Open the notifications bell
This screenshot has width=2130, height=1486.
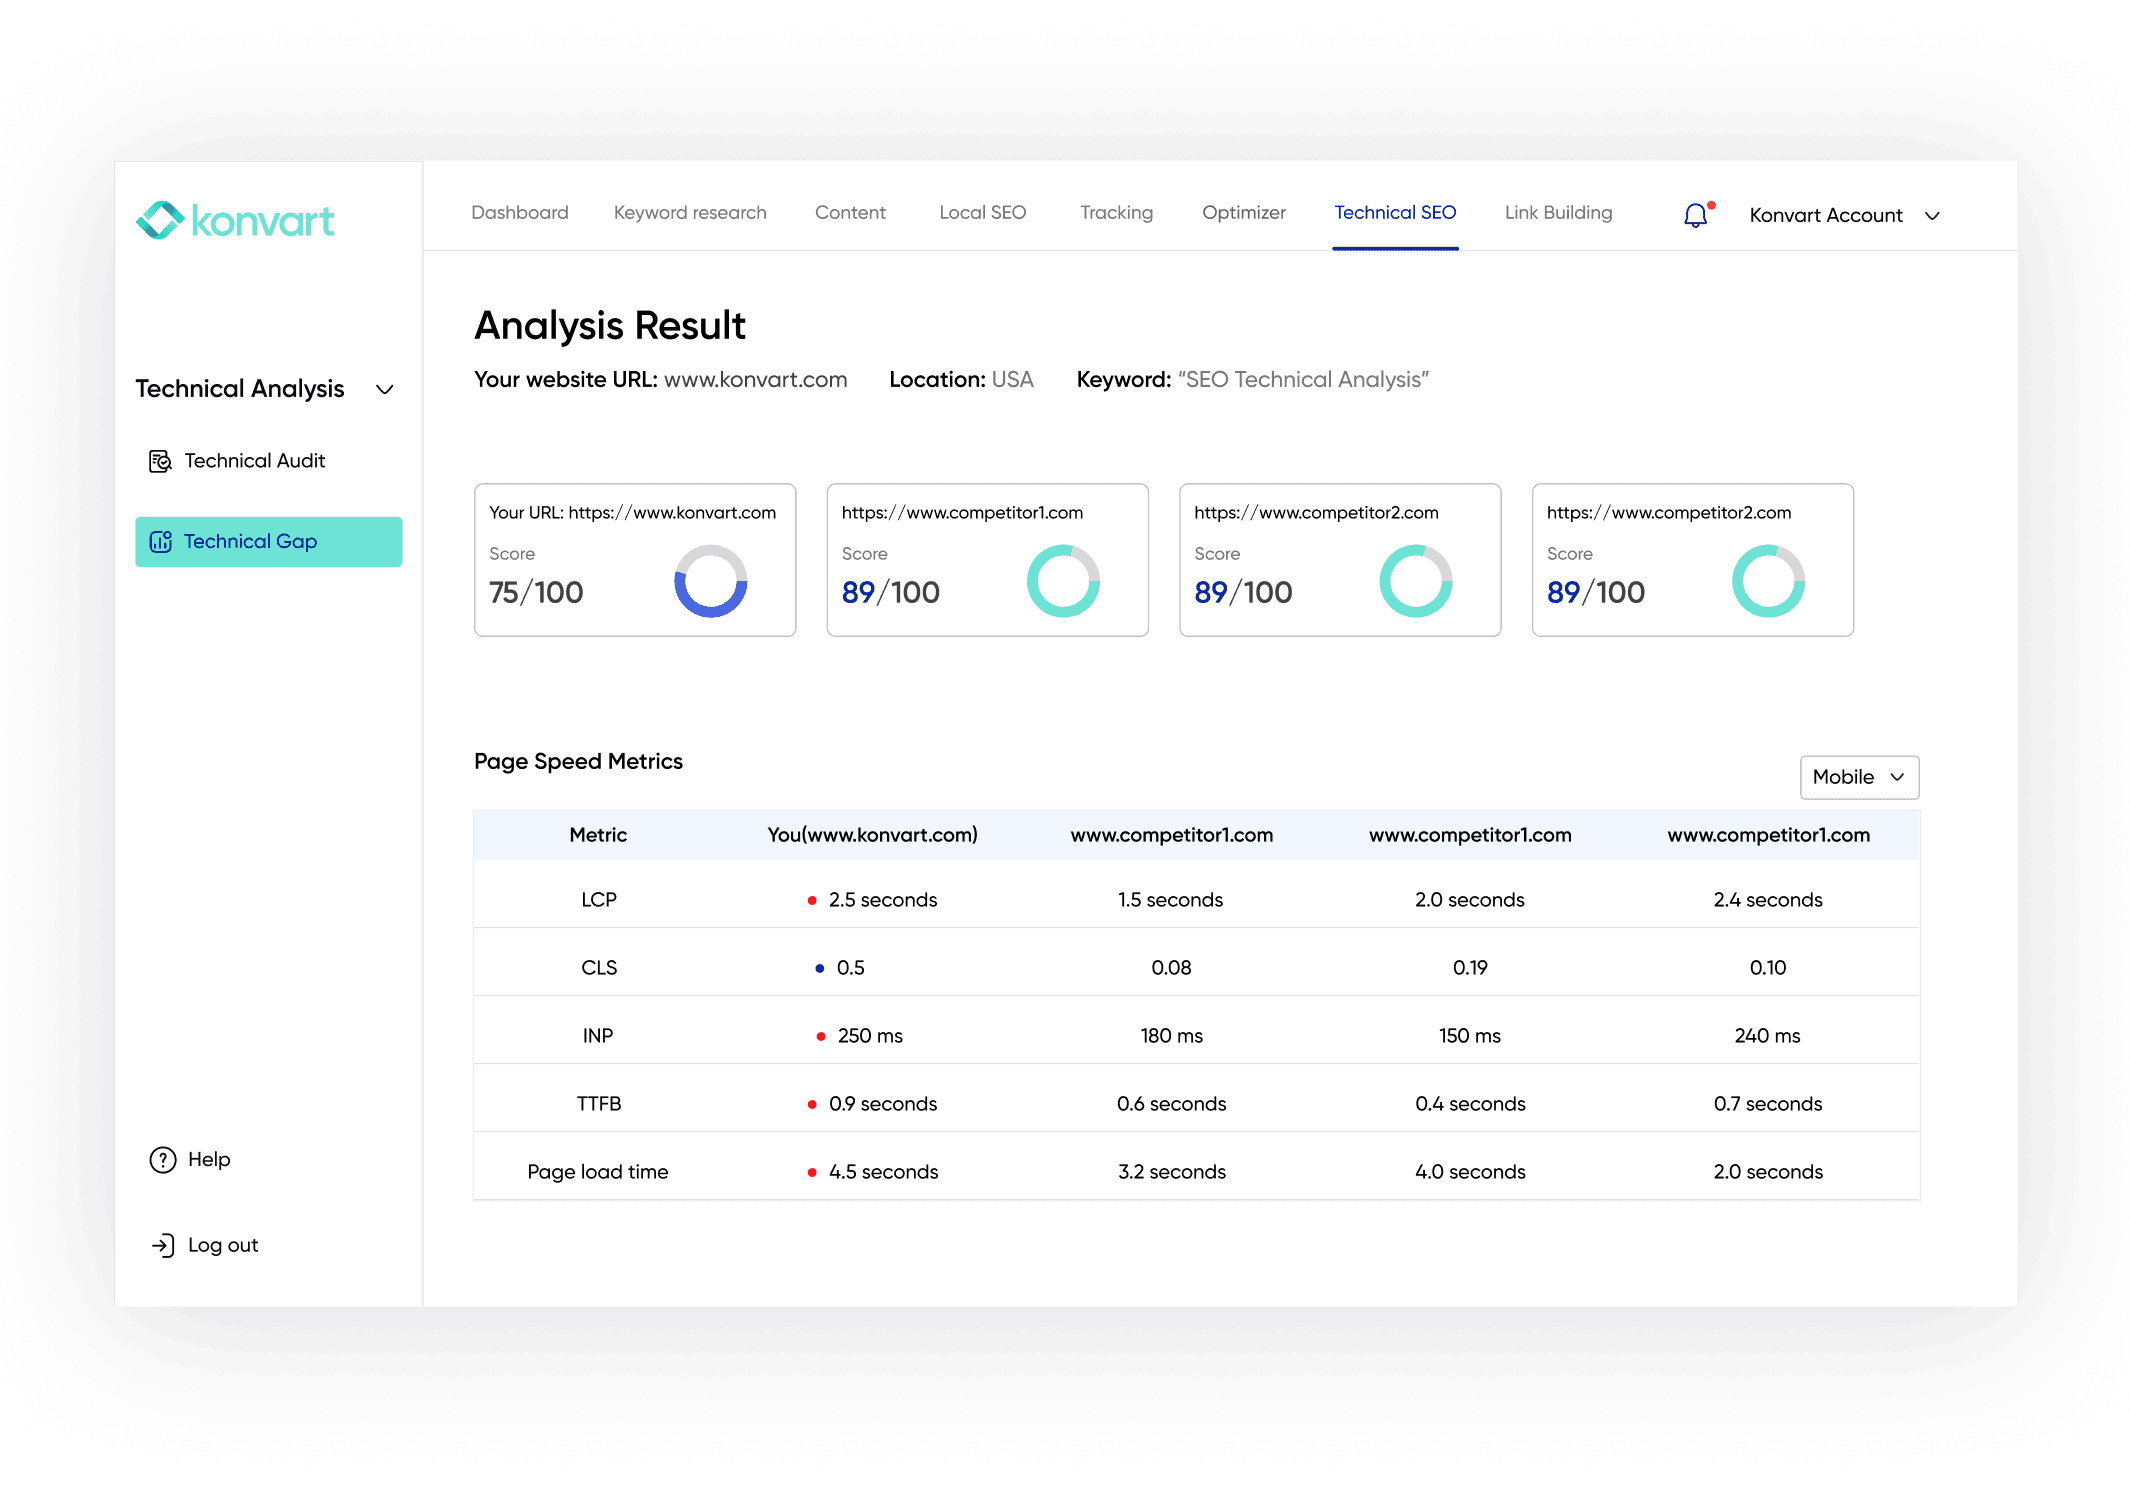(1694, 214)
